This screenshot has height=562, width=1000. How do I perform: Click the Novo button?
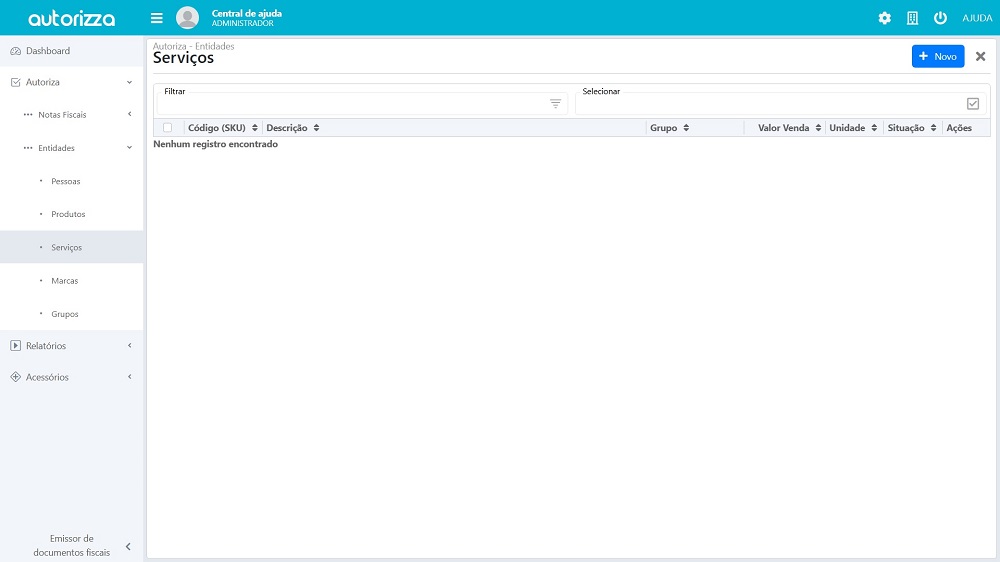937,57
